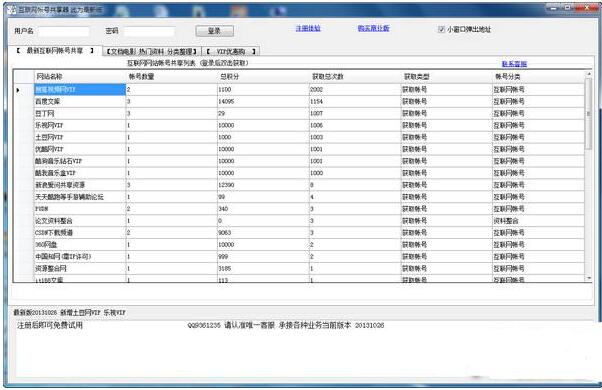The height and width of the screenshot is (390, 602).
Task: Sort by 获取类型 column header
Action: 447,77
